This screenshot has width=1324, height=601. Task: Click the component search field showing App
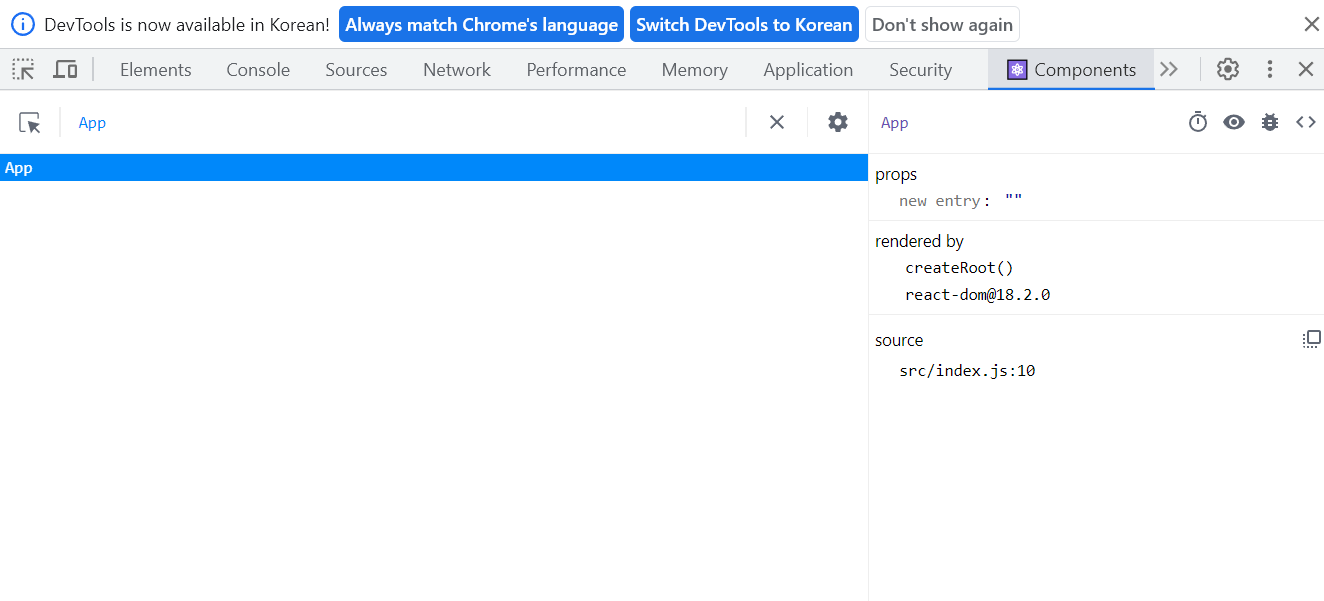coord(404,123)
